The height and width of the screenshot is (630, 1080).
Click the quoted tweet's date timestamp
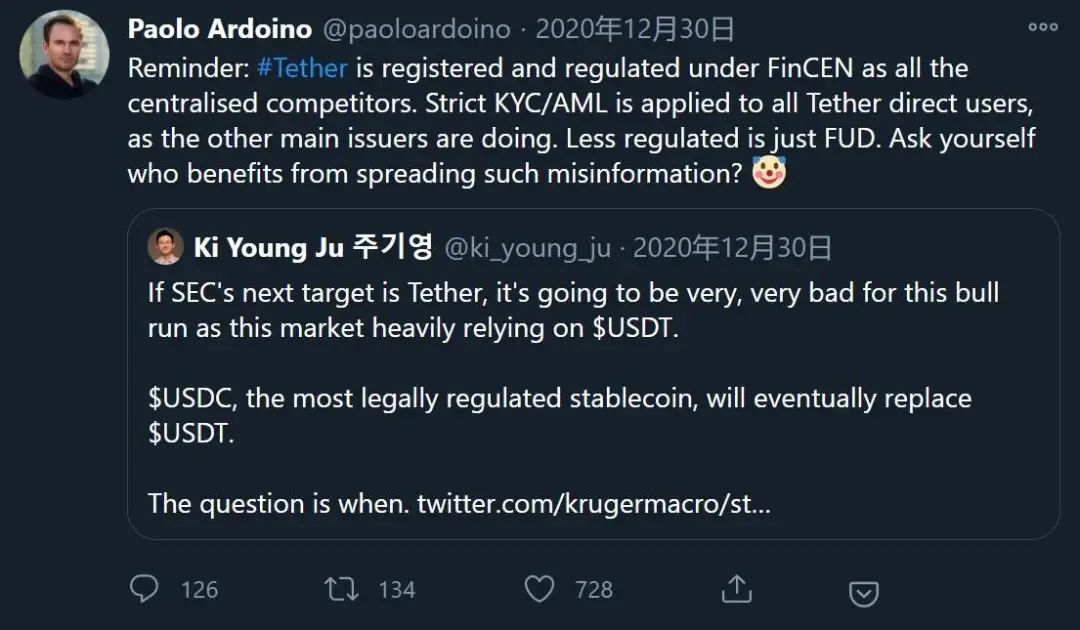coord(732,247)
